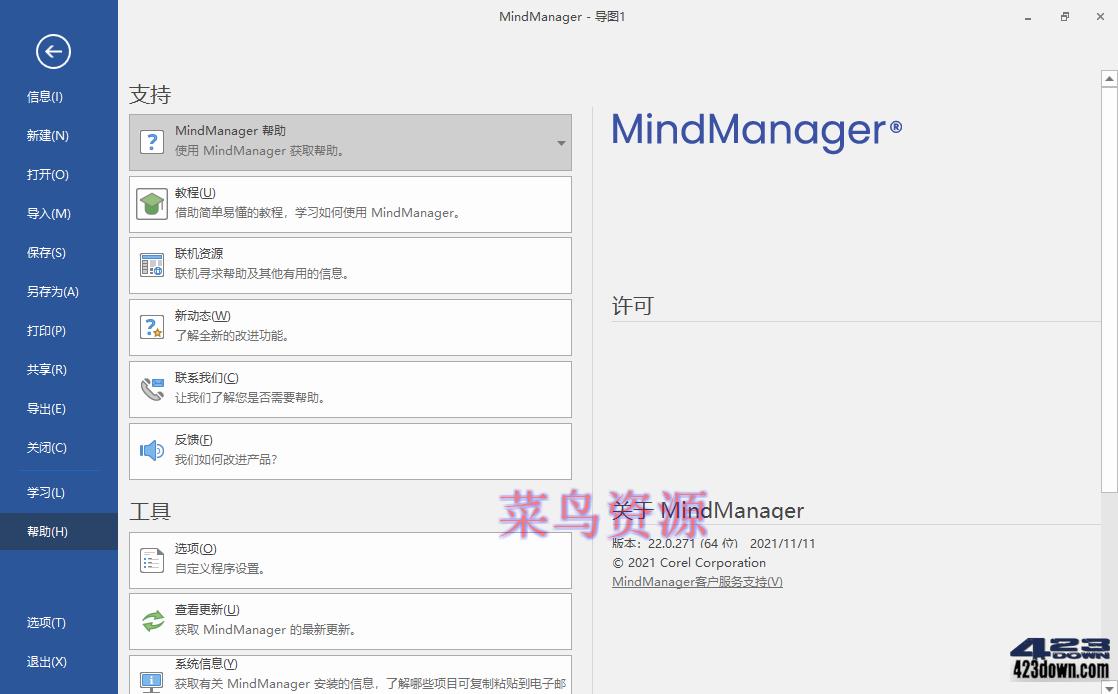Click the scrollbar up arrow on the right
Screen dimensions: 1118x694
point(1108,77)
